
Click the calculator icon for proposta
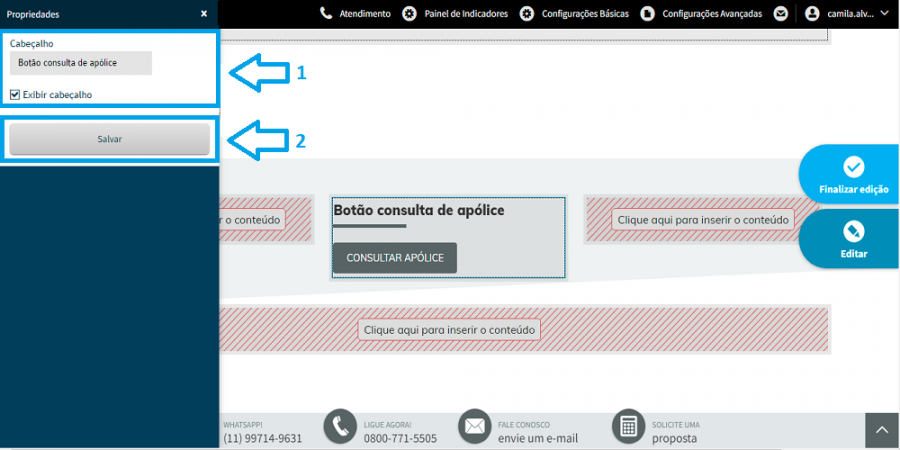629,426
